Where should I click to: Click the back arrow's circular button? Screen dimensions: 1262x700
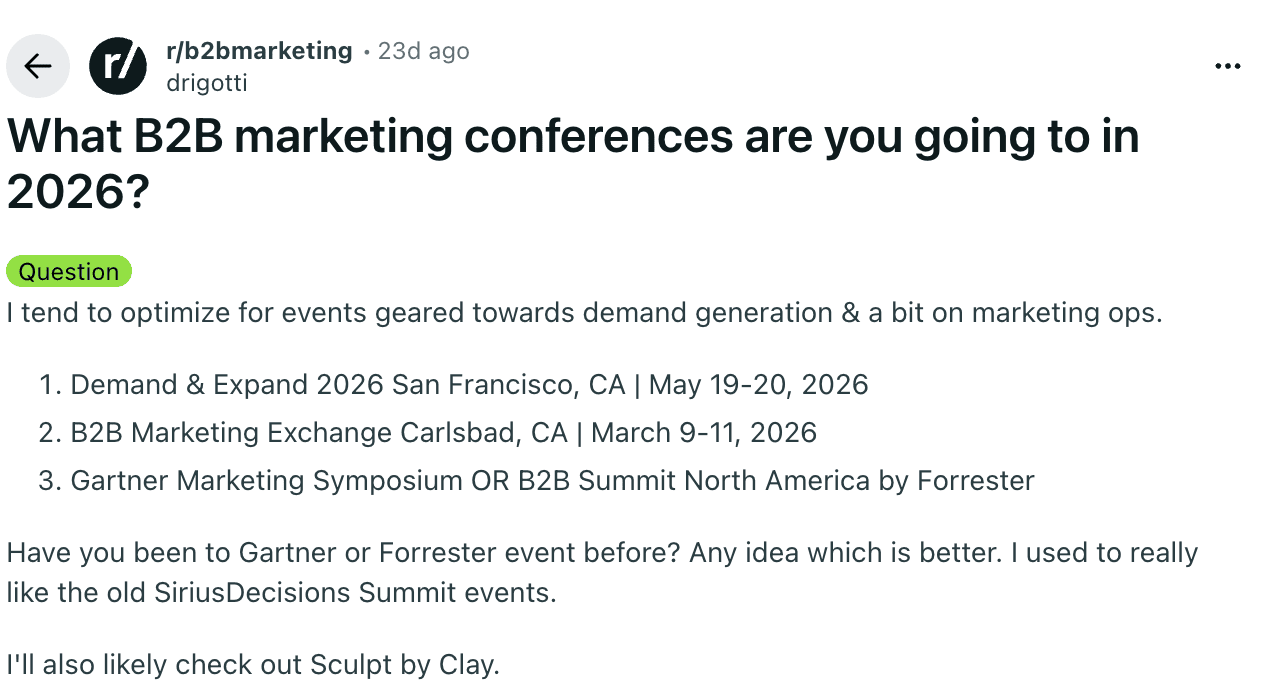click(x=37, y=65)
